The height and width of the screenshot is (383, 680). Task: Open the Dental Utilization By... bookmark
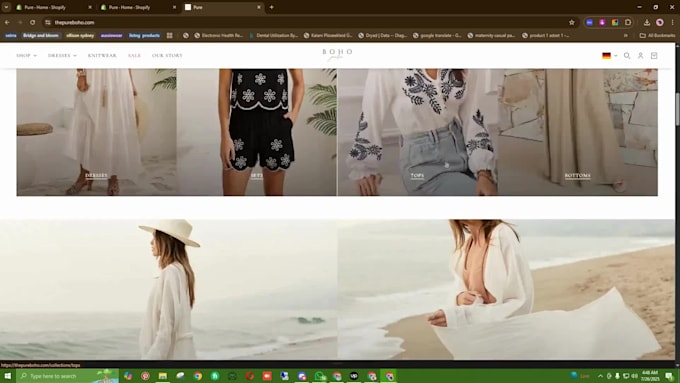pyautogui.click(x=273, y=36)
